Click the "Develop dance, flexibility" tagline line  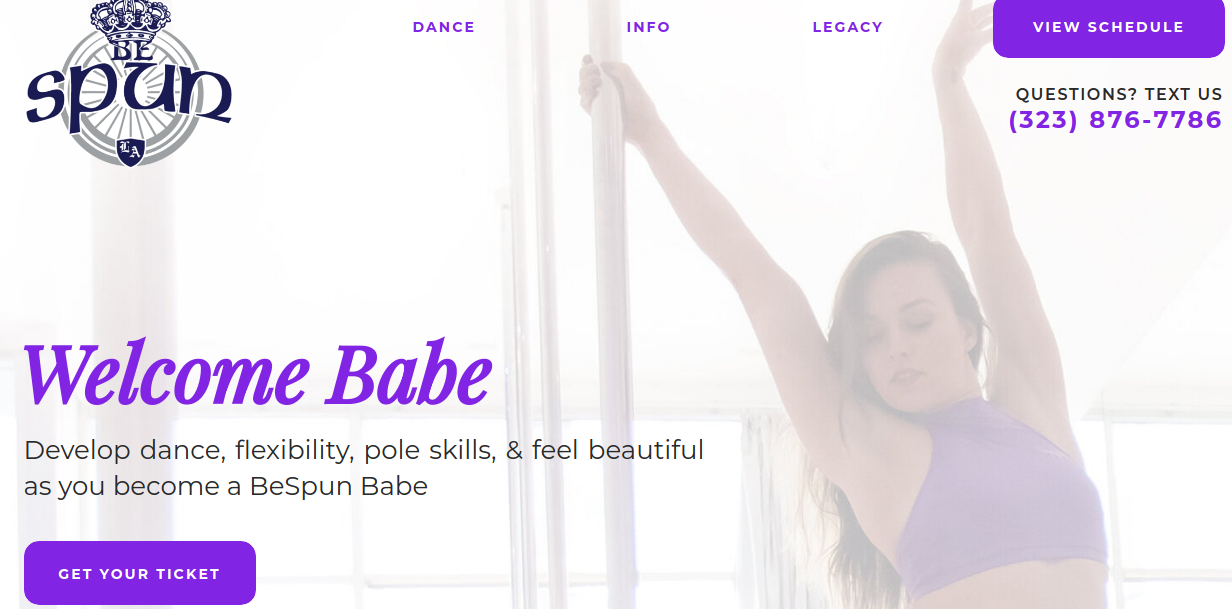(x=364, y=450)
